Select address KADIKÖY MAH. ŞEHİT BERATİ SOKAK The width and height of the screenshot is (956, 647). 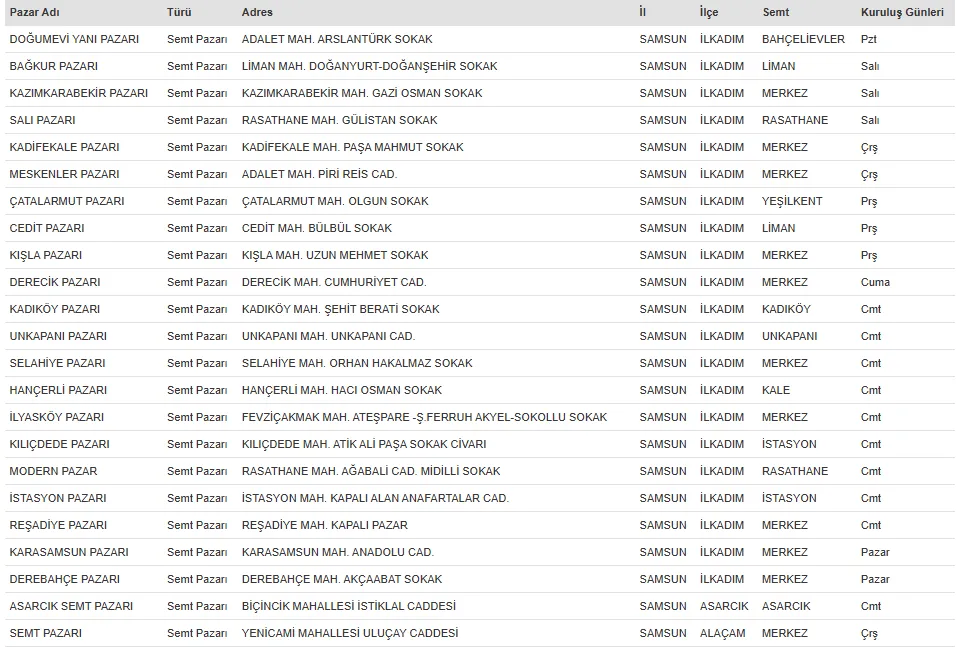point(341,309)
